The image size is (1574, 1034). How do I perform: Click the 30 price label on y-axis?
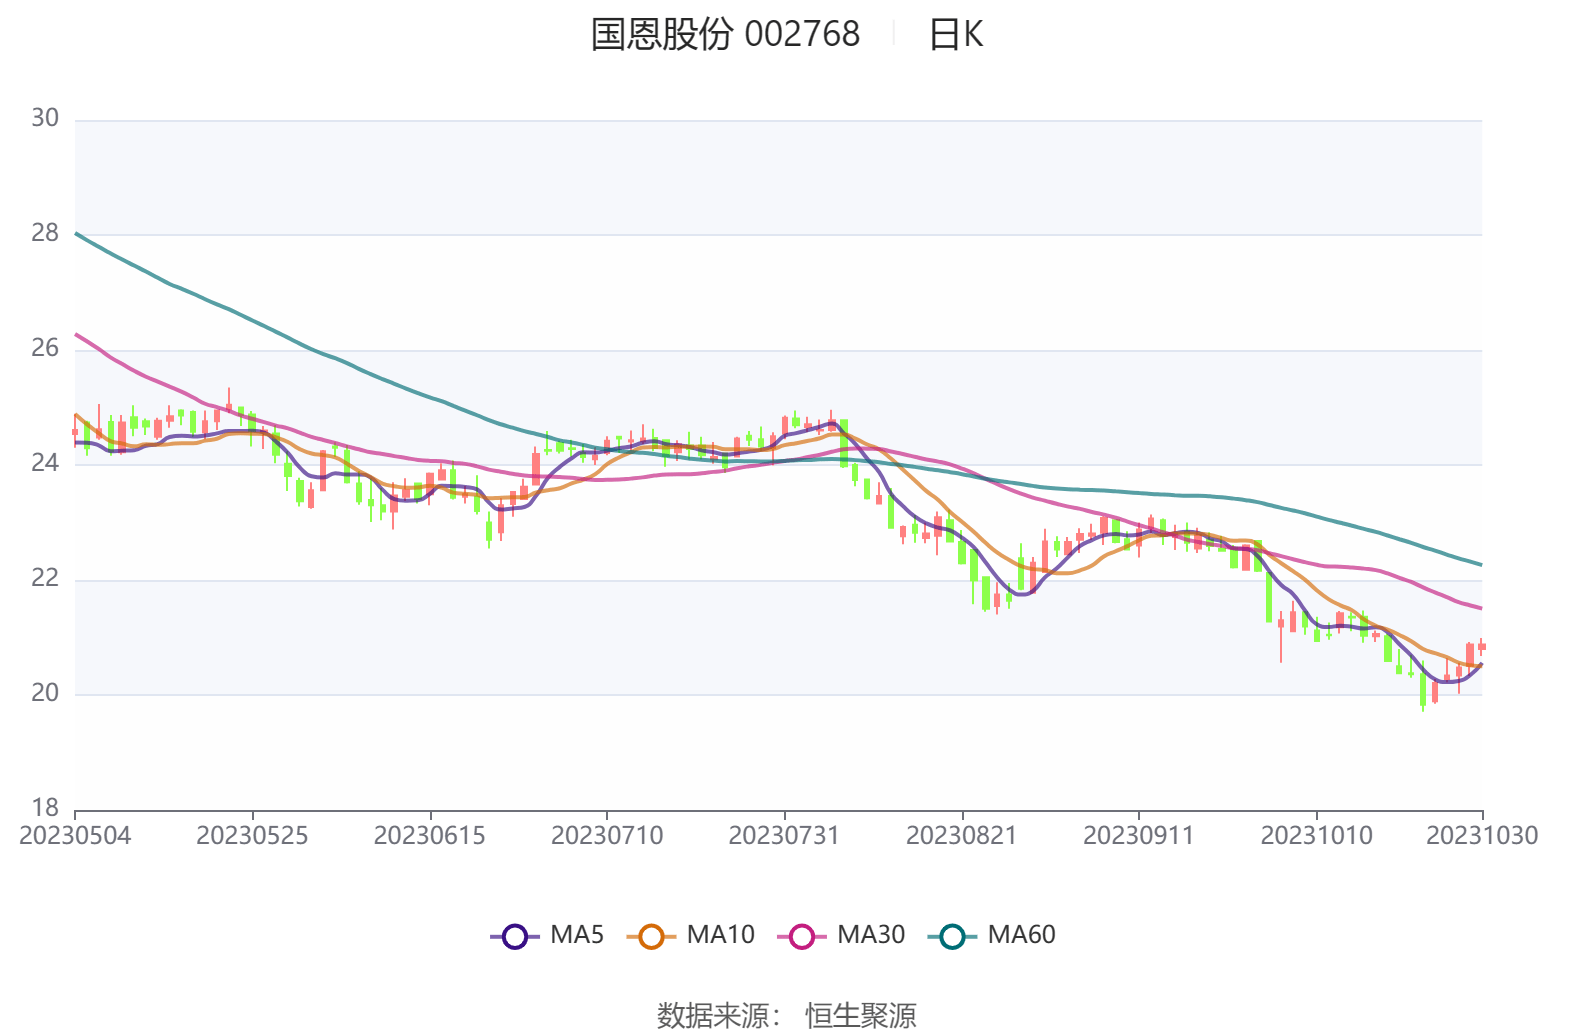[x=45, y=118]
